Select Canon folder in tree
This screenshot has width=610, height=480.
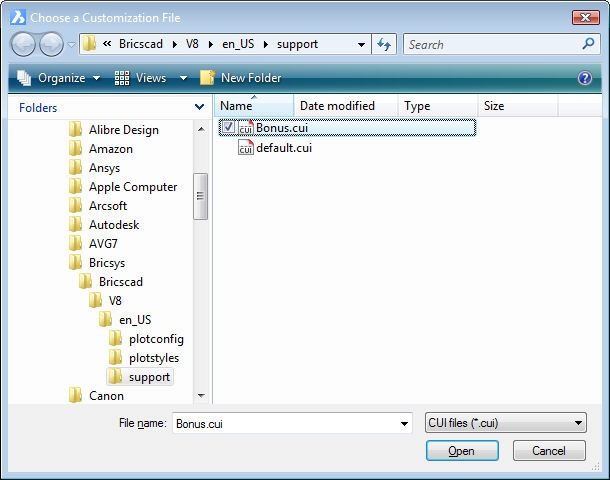106,396
